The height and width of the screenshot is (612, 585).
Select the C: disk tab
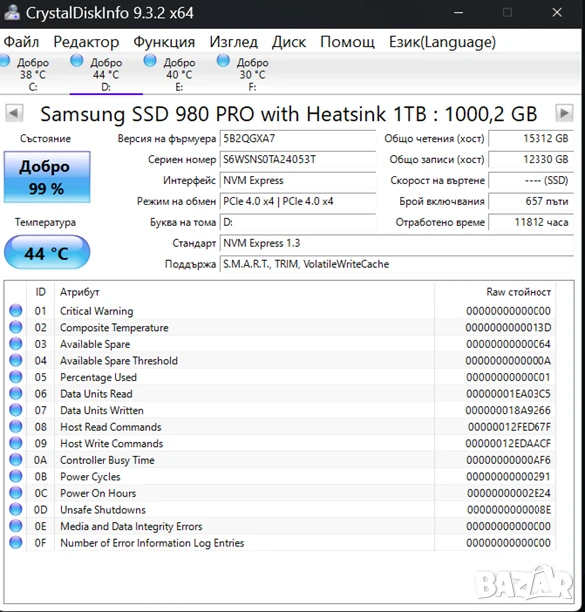click(x=33, y=74)
